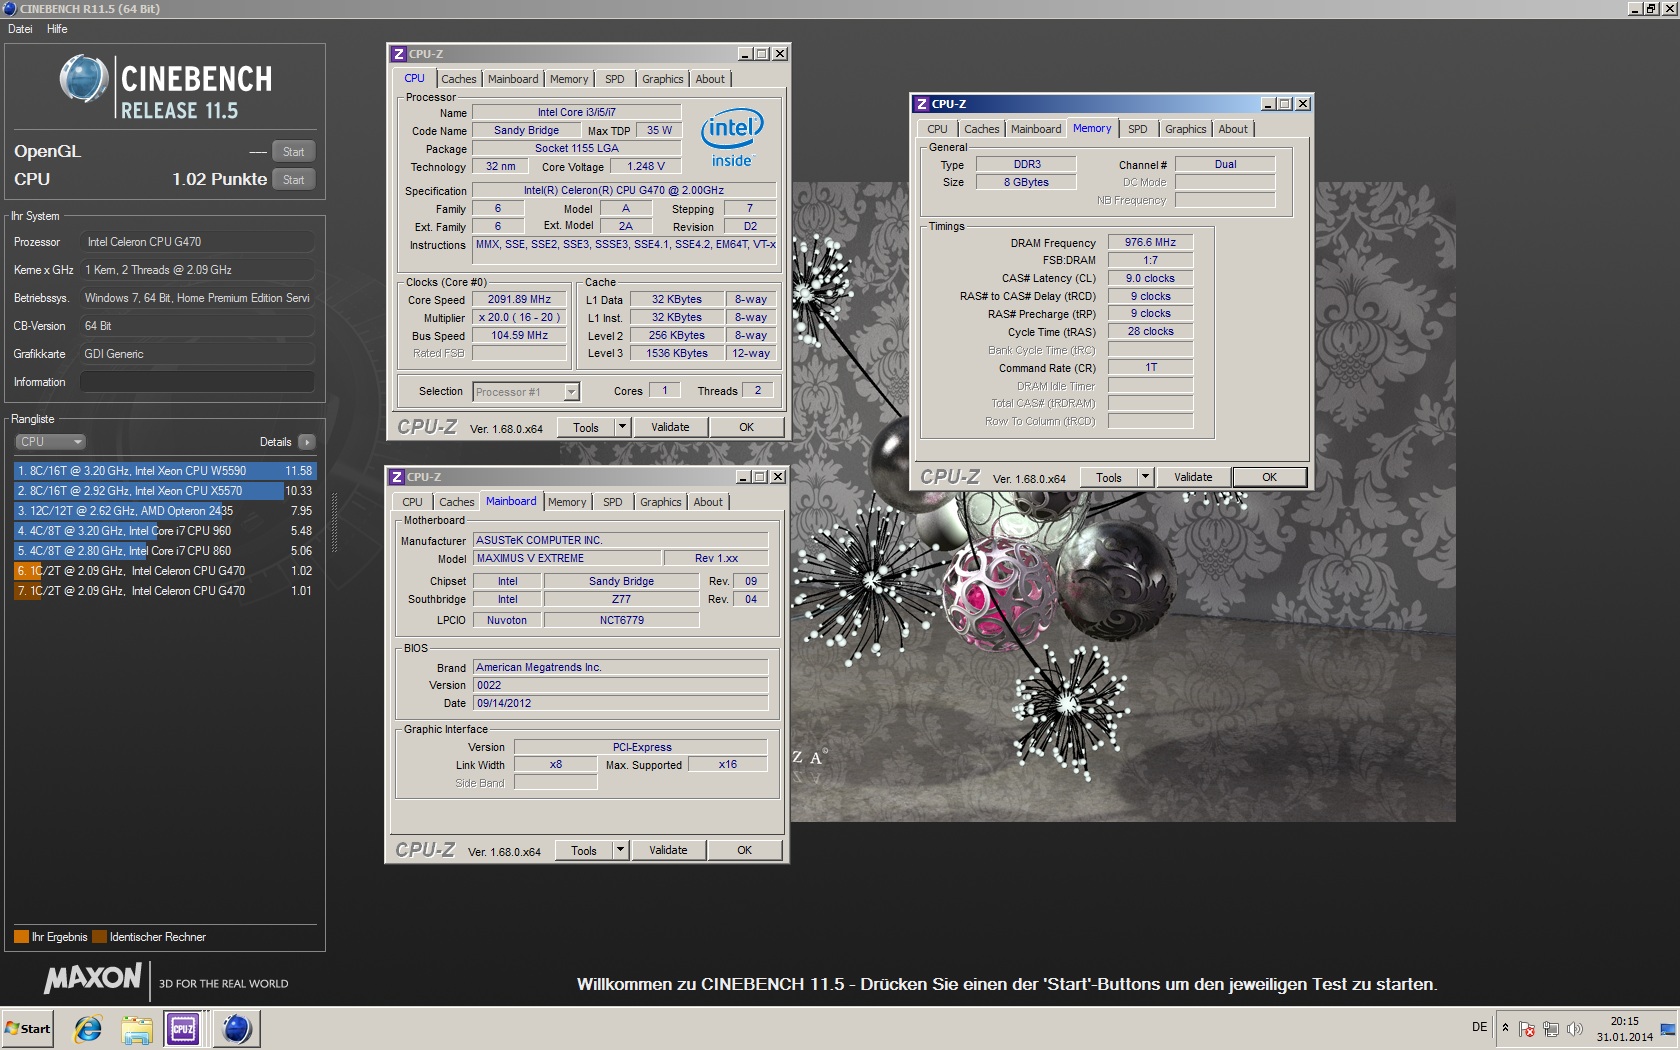Select Celeron G470 entry scoring 1.01
The image size is (1680, 1050).
tap(165, 591)
